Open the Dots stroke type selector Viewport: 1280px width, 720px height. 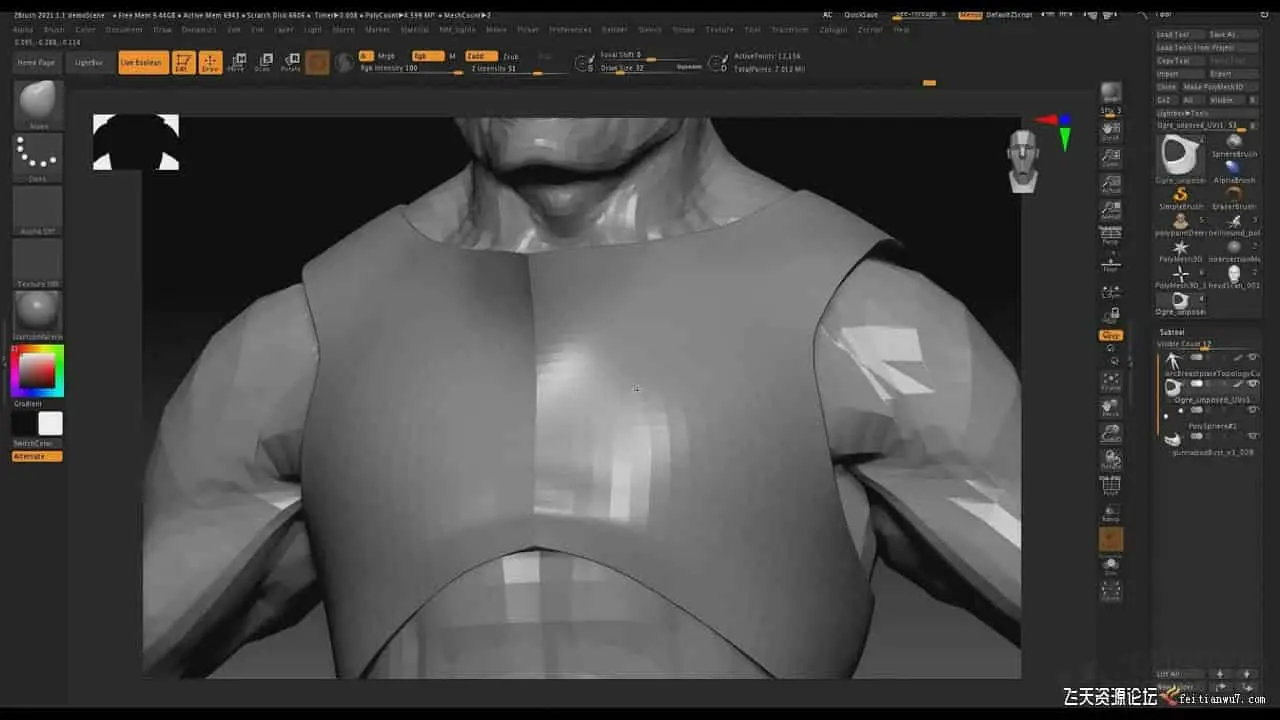click(38, 157)
